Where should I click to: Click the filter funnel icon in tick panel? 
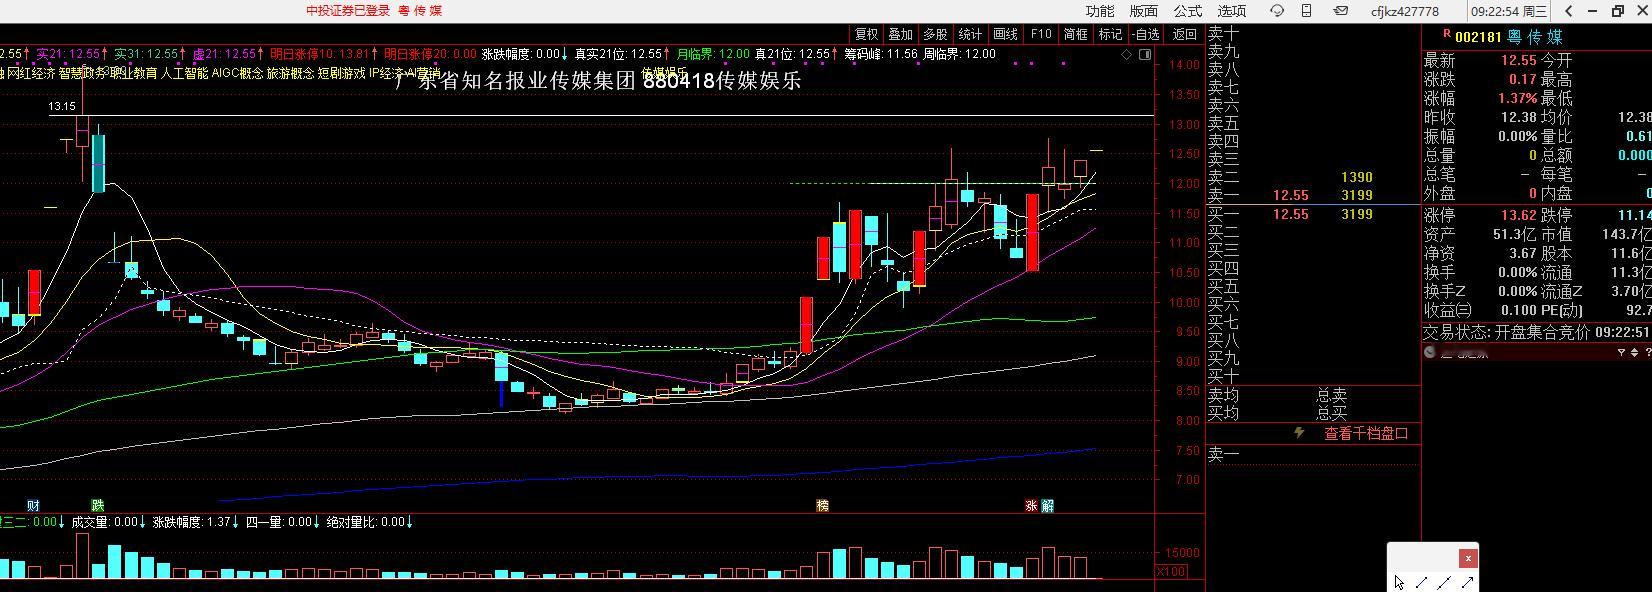tap(1621, 352)
